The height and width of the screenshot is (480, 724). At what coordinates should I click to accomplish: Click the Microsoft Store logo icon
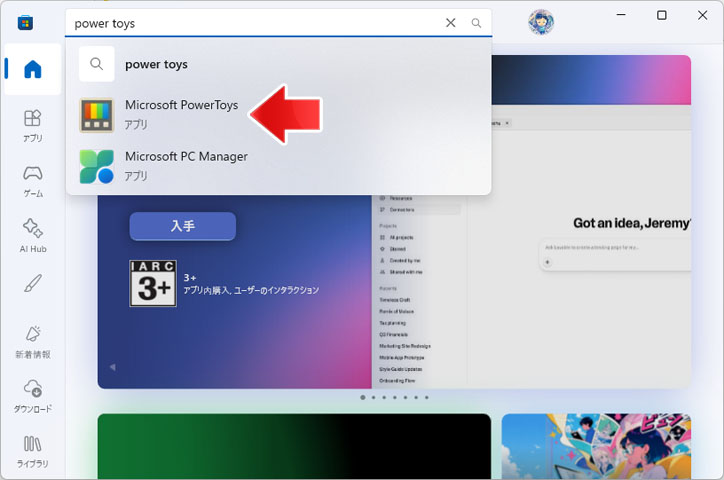click(x=25, y=22)
